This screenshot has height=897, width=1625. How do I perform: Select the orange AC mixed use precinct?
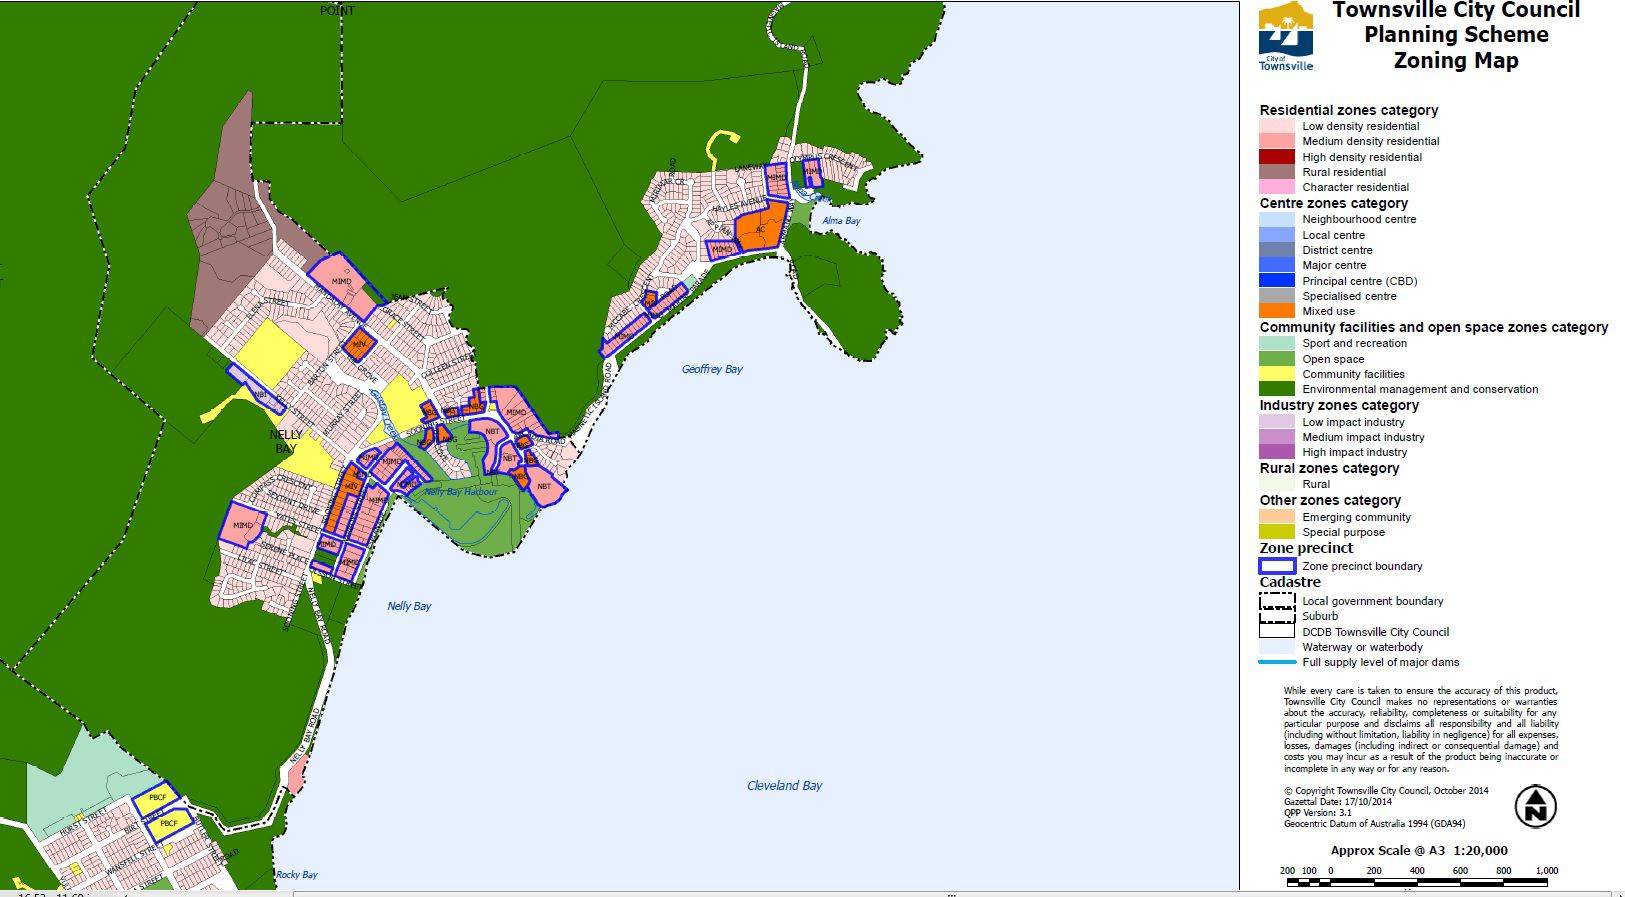click(760, 230)
